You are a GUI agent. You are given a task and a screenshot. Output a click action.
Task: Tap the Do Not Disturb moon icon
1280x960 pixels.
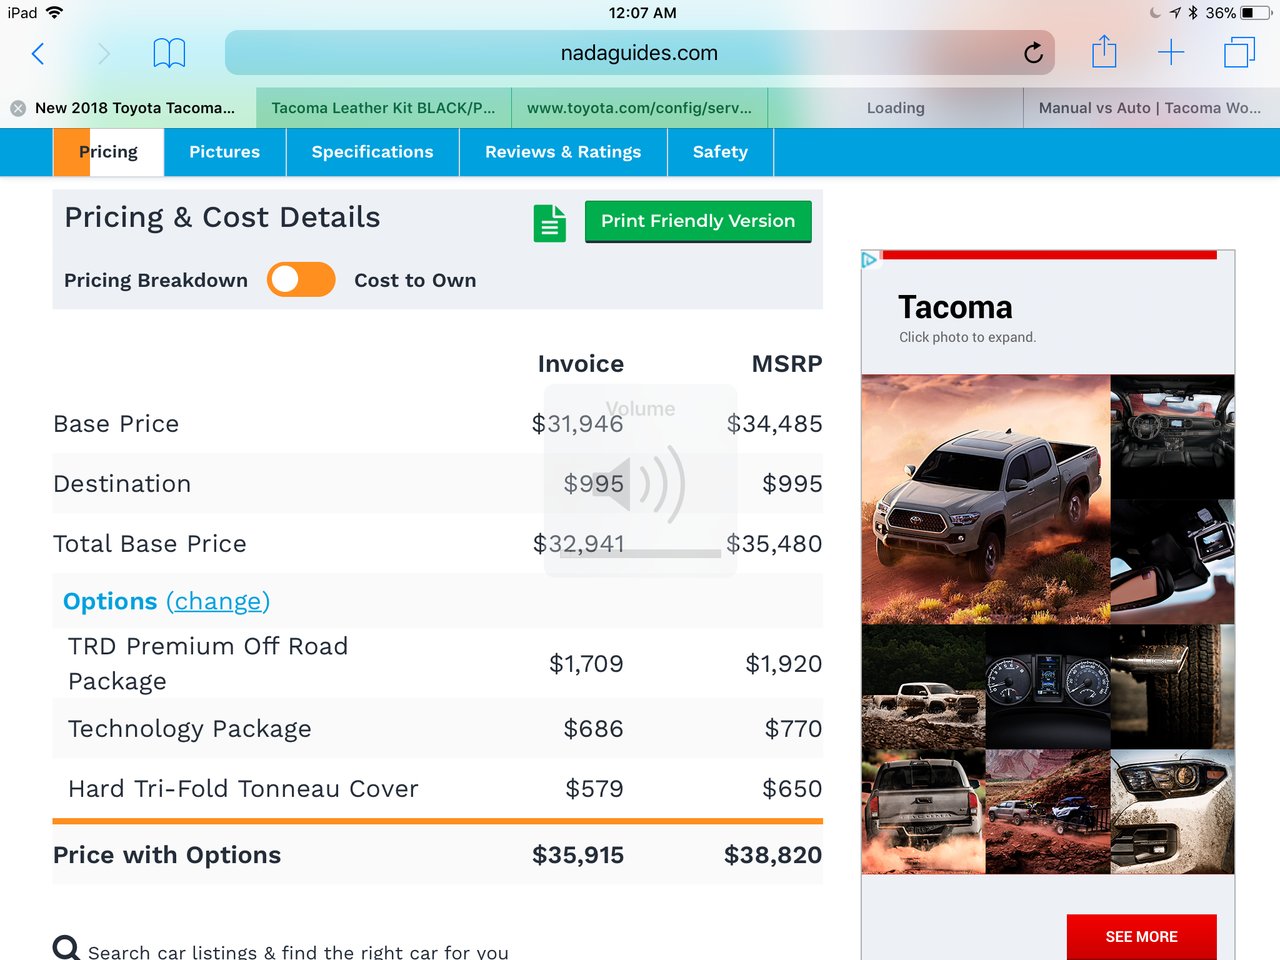pos(1156,13)
